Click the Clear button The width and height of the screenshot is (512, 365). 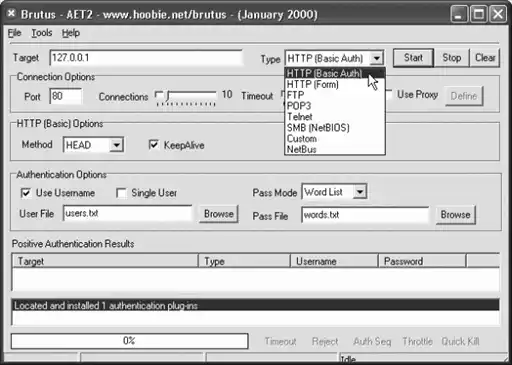(485, 58)
